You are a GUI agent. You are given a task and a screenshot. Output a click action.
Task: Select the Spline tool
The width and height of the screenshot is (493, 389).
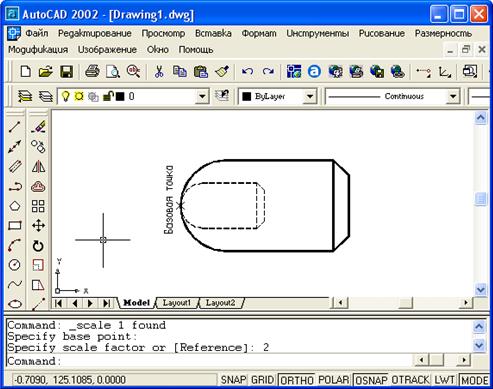[15, 284]
